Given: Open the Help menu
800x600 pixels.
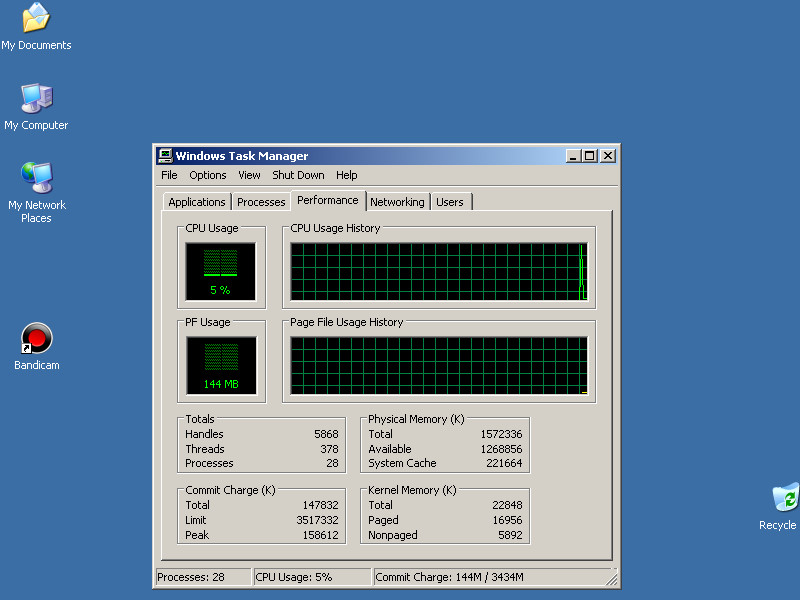Looking at the screenshot, I should (x=346, y=175).
